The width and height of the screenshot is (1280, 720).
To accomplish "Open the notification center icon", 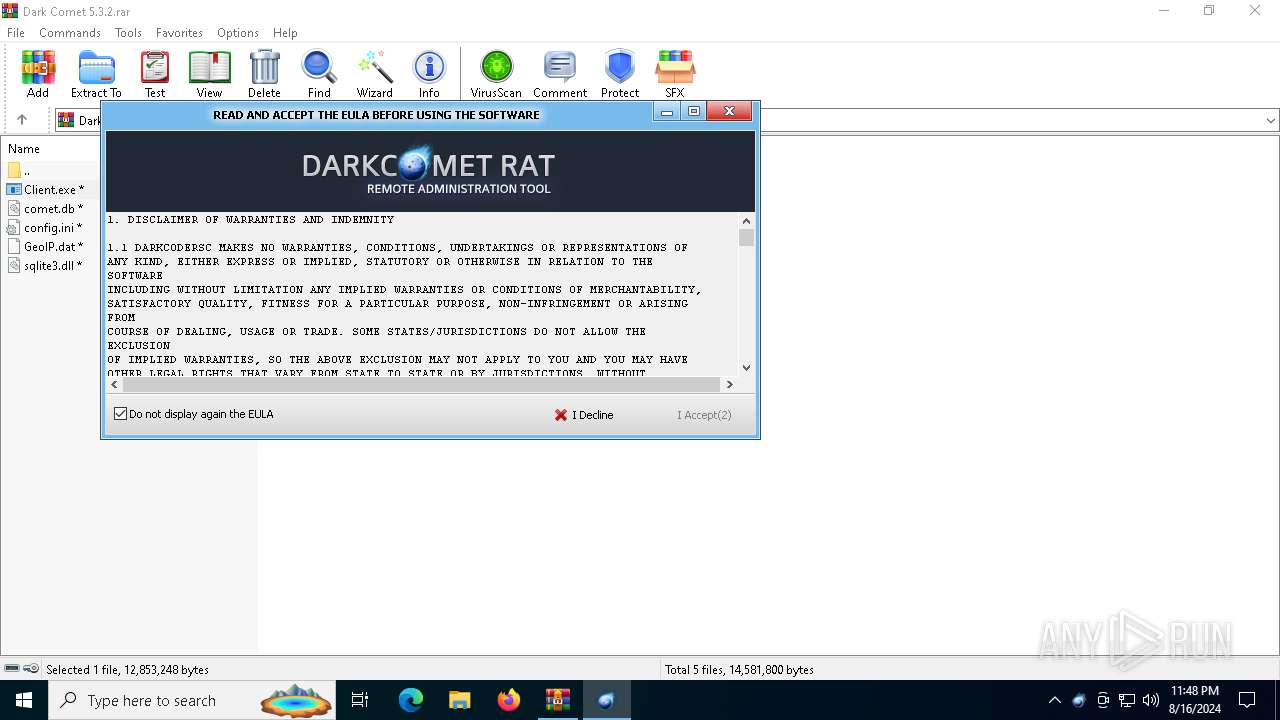I will (x=1247, y=700).
